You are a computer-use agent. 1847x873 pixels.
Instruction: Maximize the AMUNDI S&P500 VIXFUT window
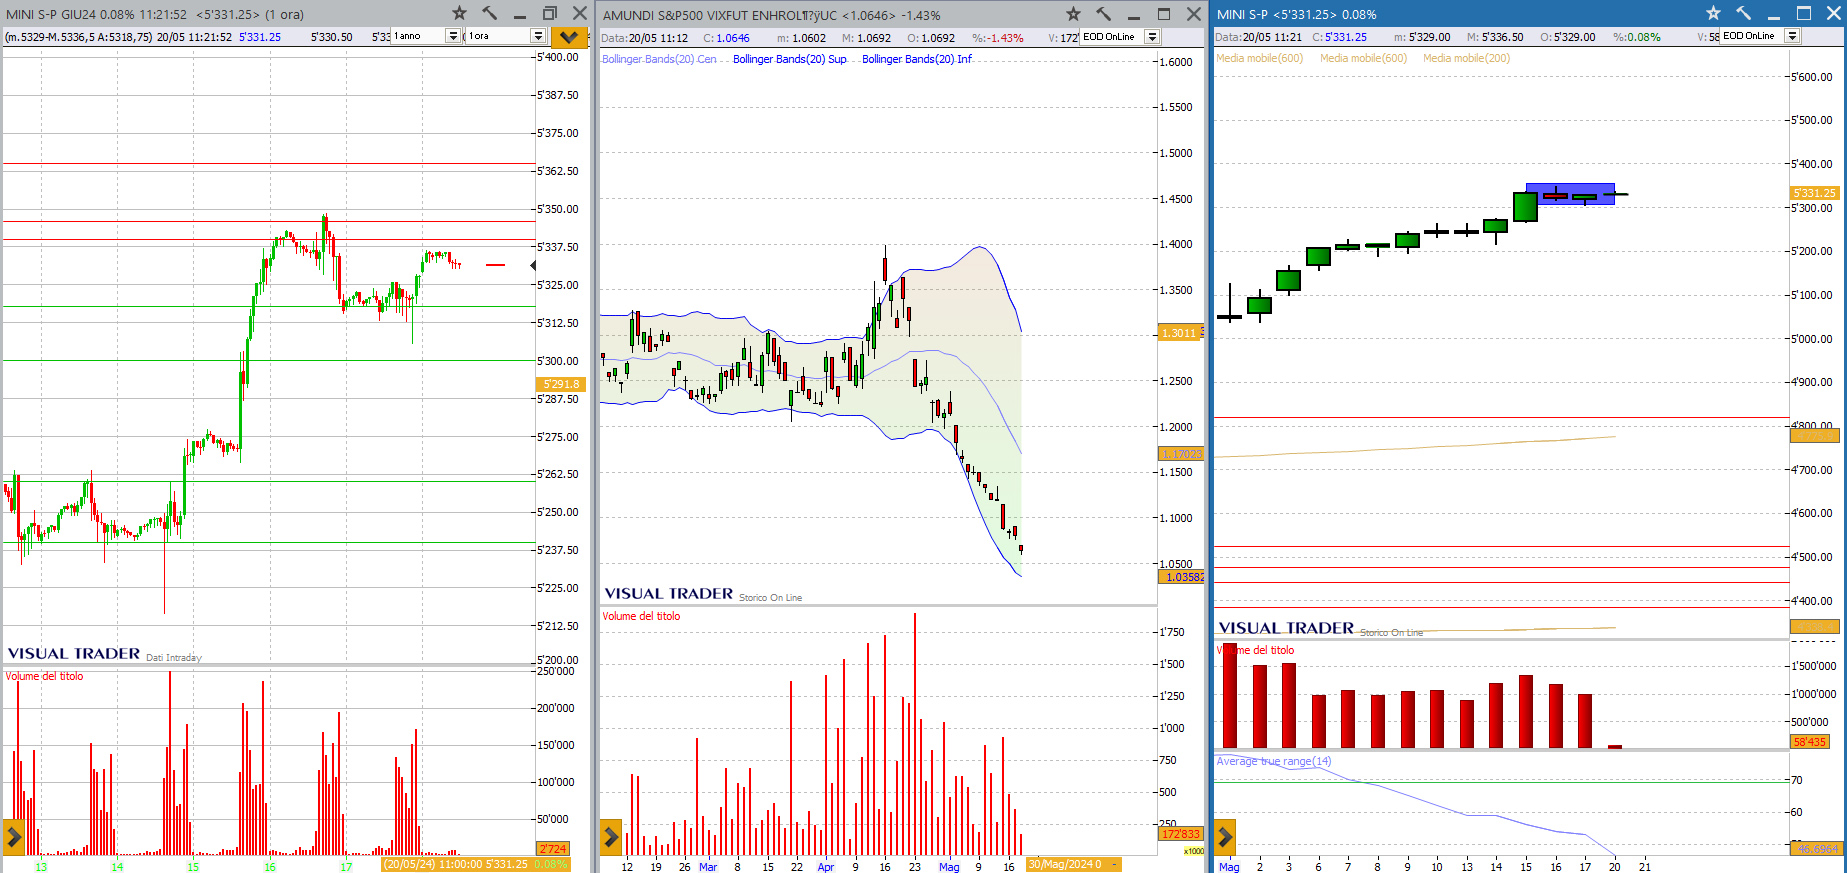click(x=1164, y=14)
